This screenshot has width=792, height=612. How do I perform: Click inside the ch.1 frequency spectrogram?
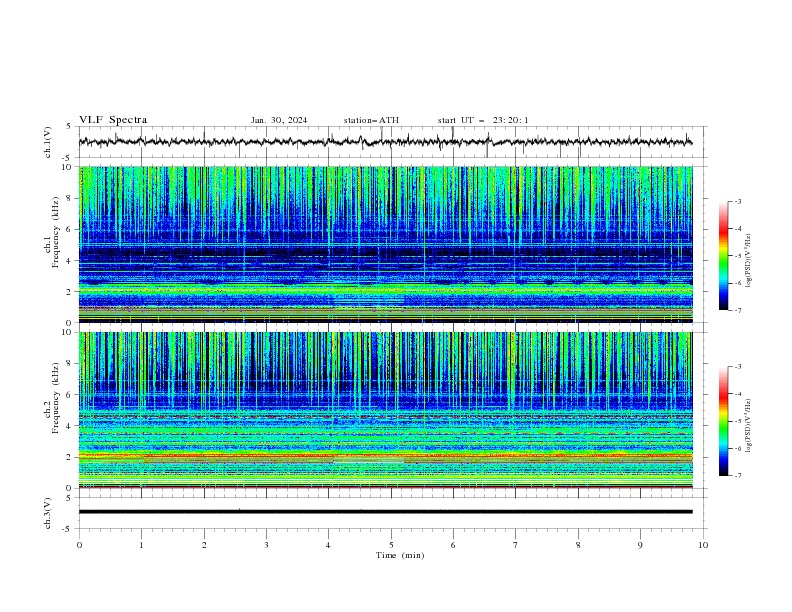385,244
